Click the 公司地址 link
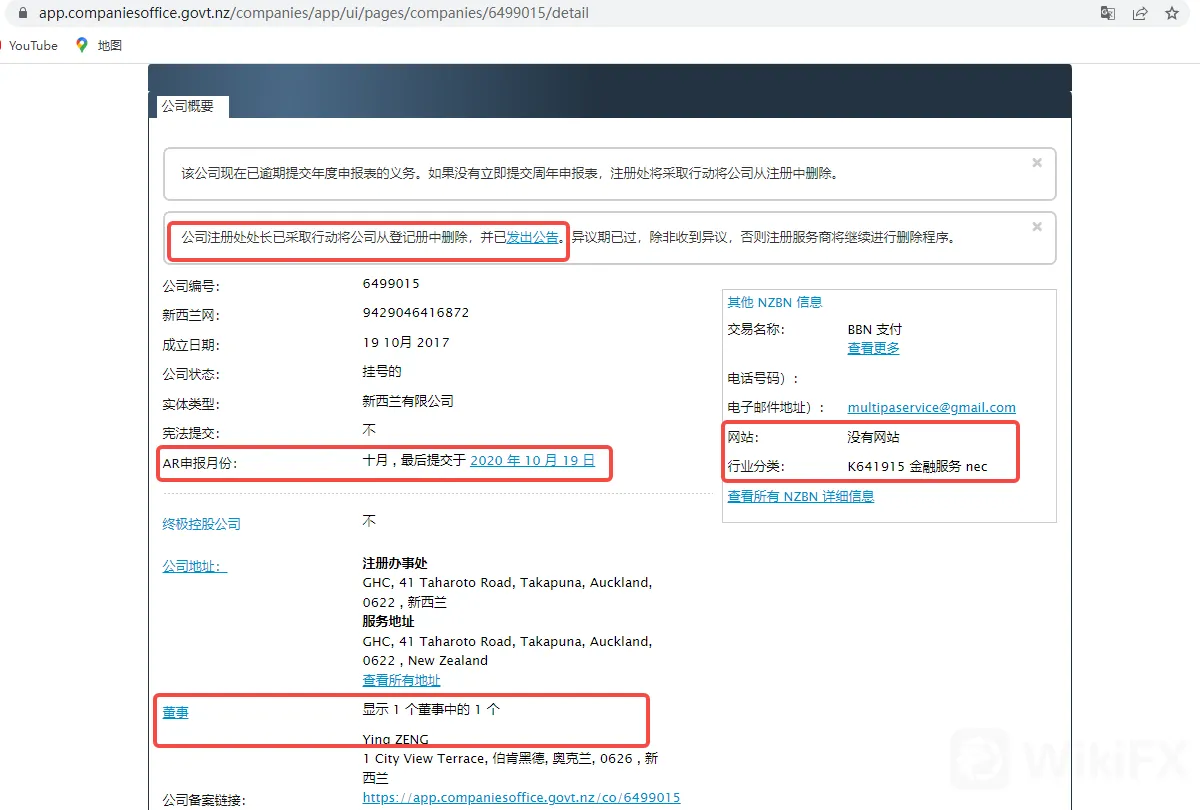Image resolution: width=1200 pixels, height=810 pixels. pyautogui.click(x=195, y=566)
